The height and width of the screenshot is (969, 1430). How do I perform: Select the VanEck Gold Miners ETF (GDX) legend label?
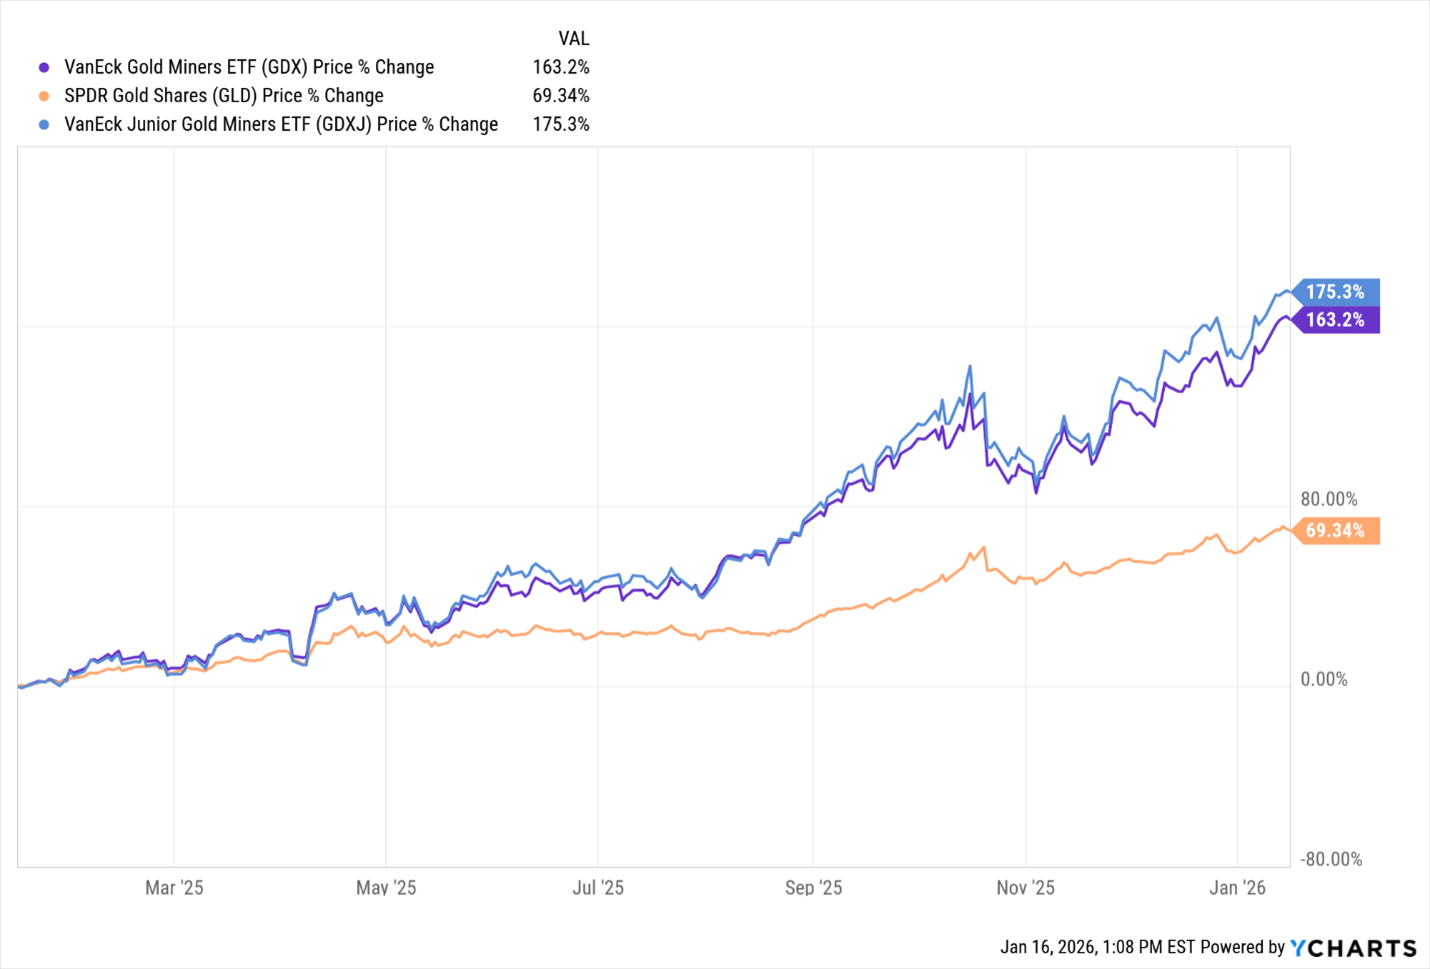[249, 68]
